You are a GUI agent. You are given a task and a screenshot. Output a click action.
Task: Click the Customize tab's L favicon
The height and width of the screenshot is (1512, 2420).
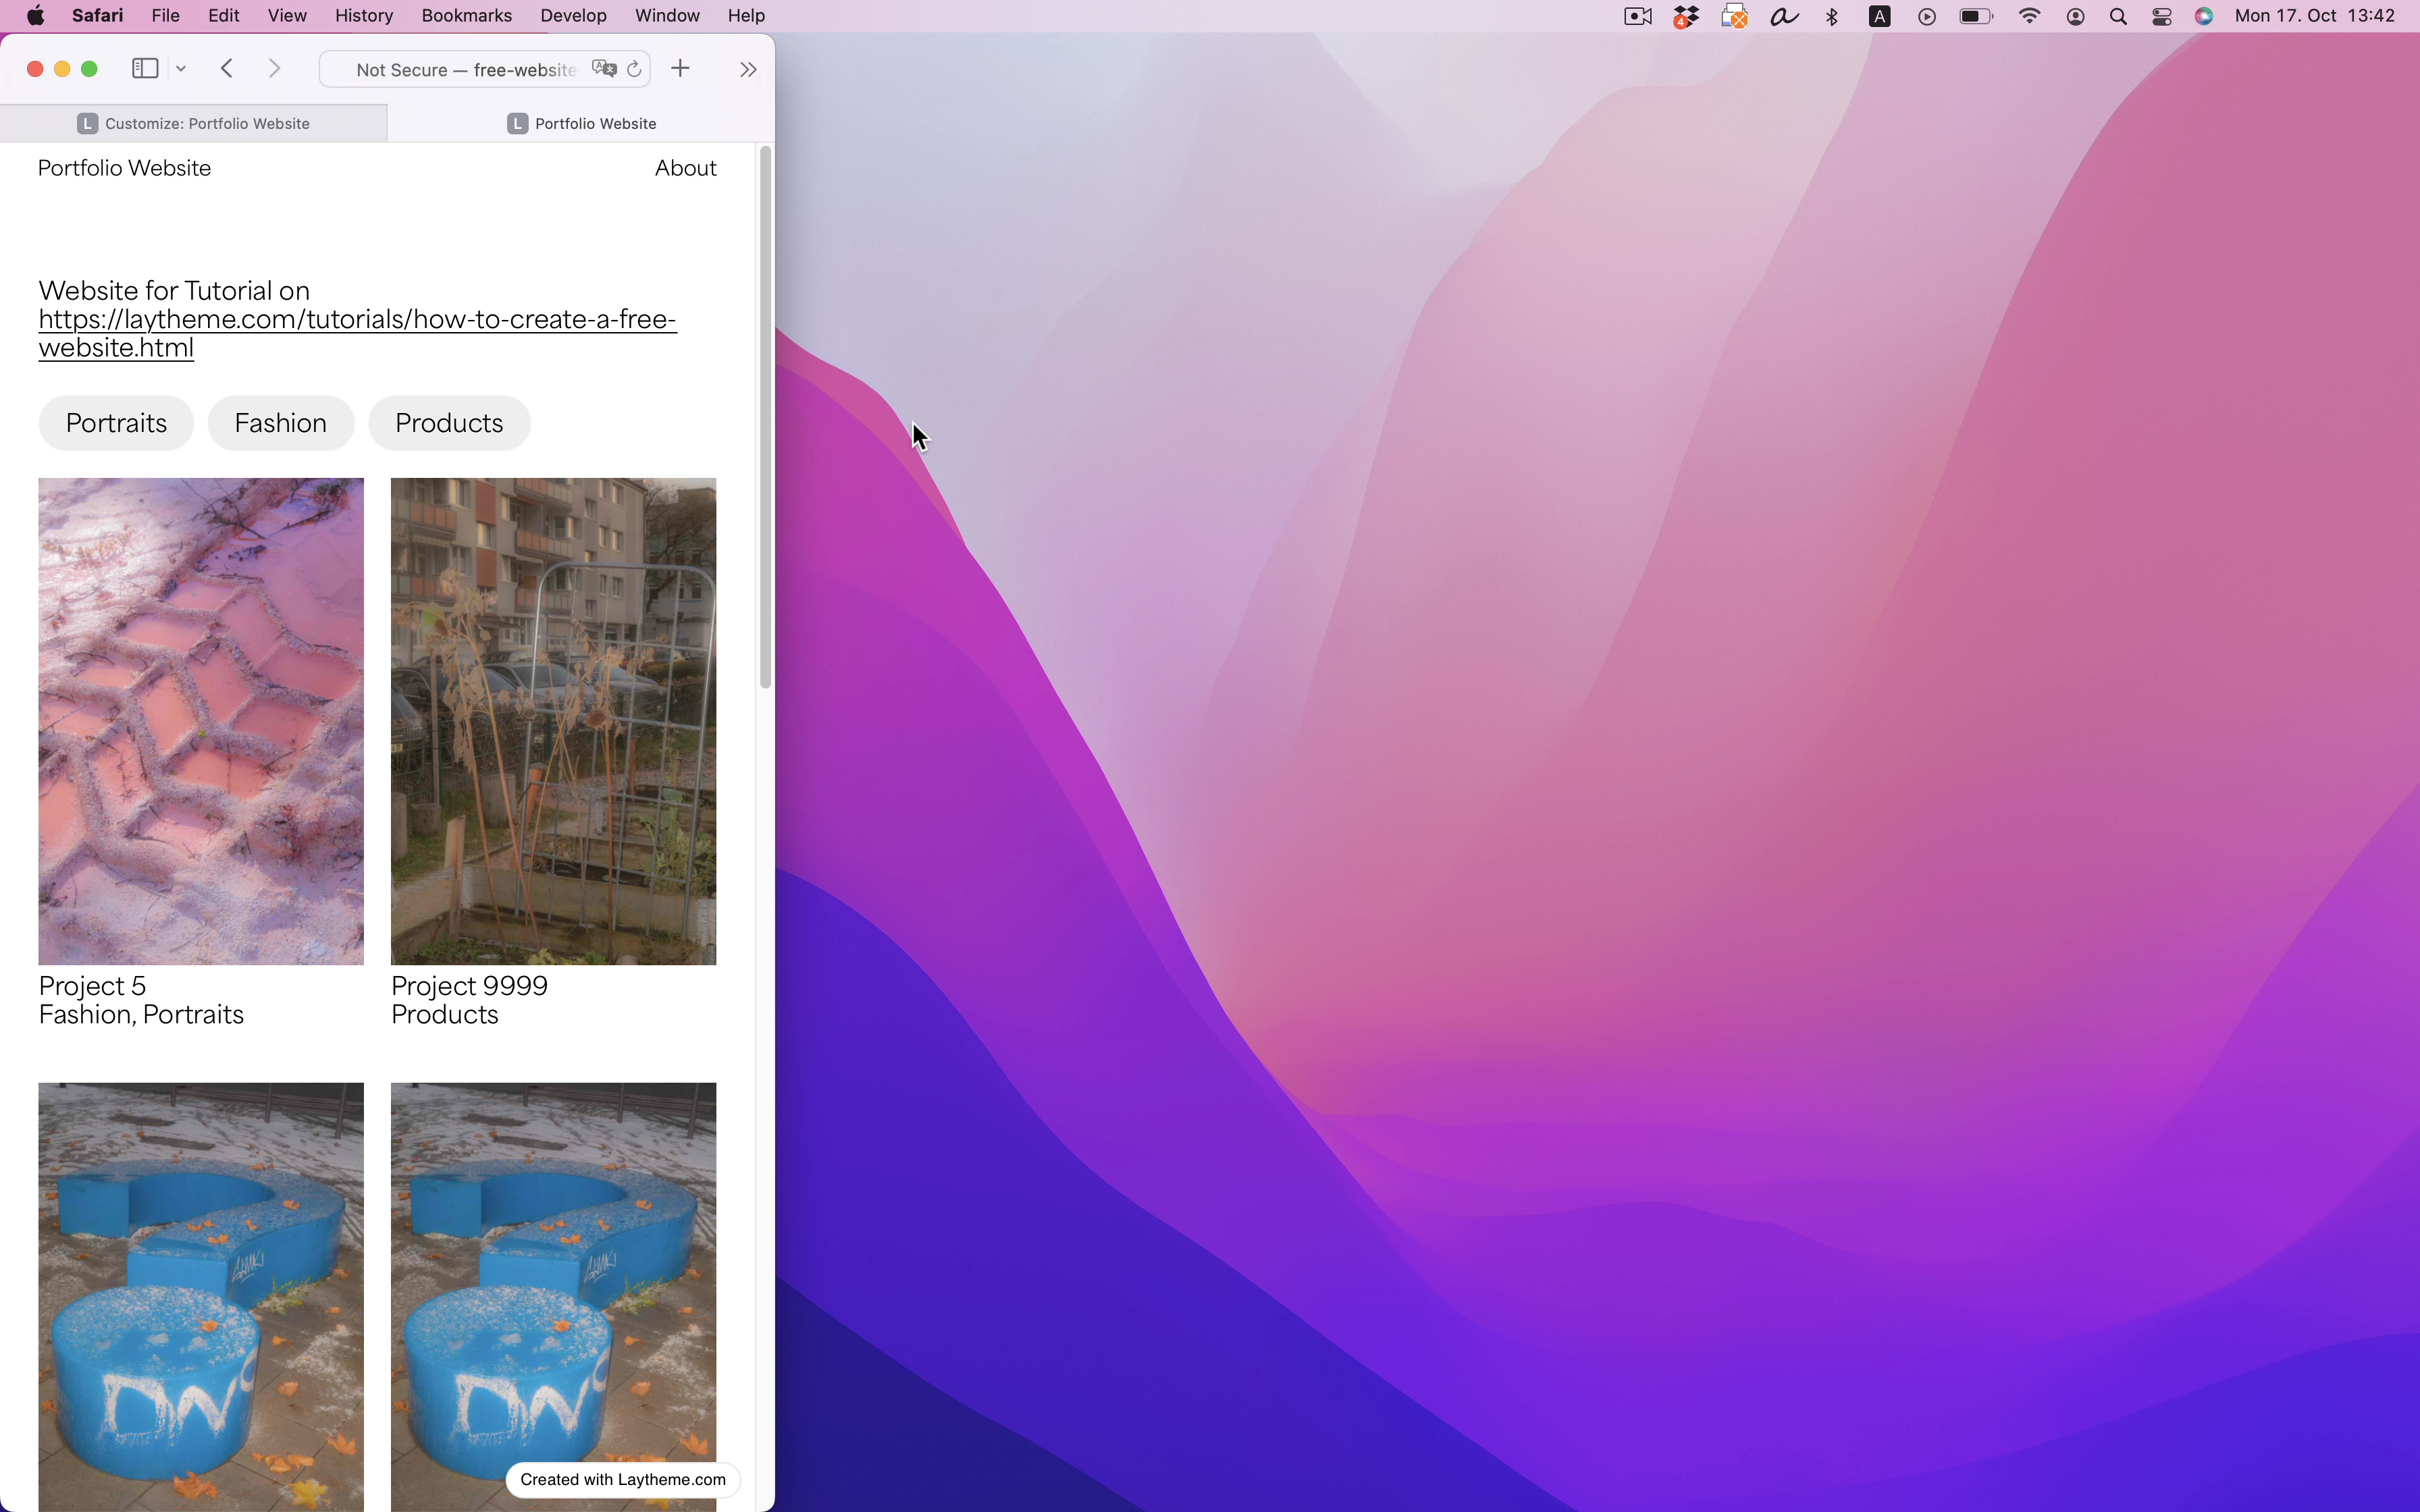[x=88, y=123]
